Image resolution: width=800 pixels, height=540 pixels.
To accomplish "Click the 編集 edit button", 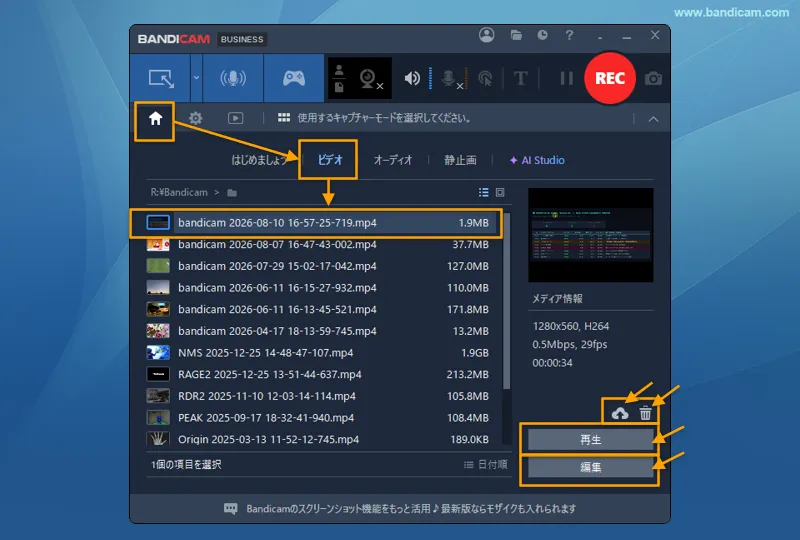I will click(x=590, y=467).
